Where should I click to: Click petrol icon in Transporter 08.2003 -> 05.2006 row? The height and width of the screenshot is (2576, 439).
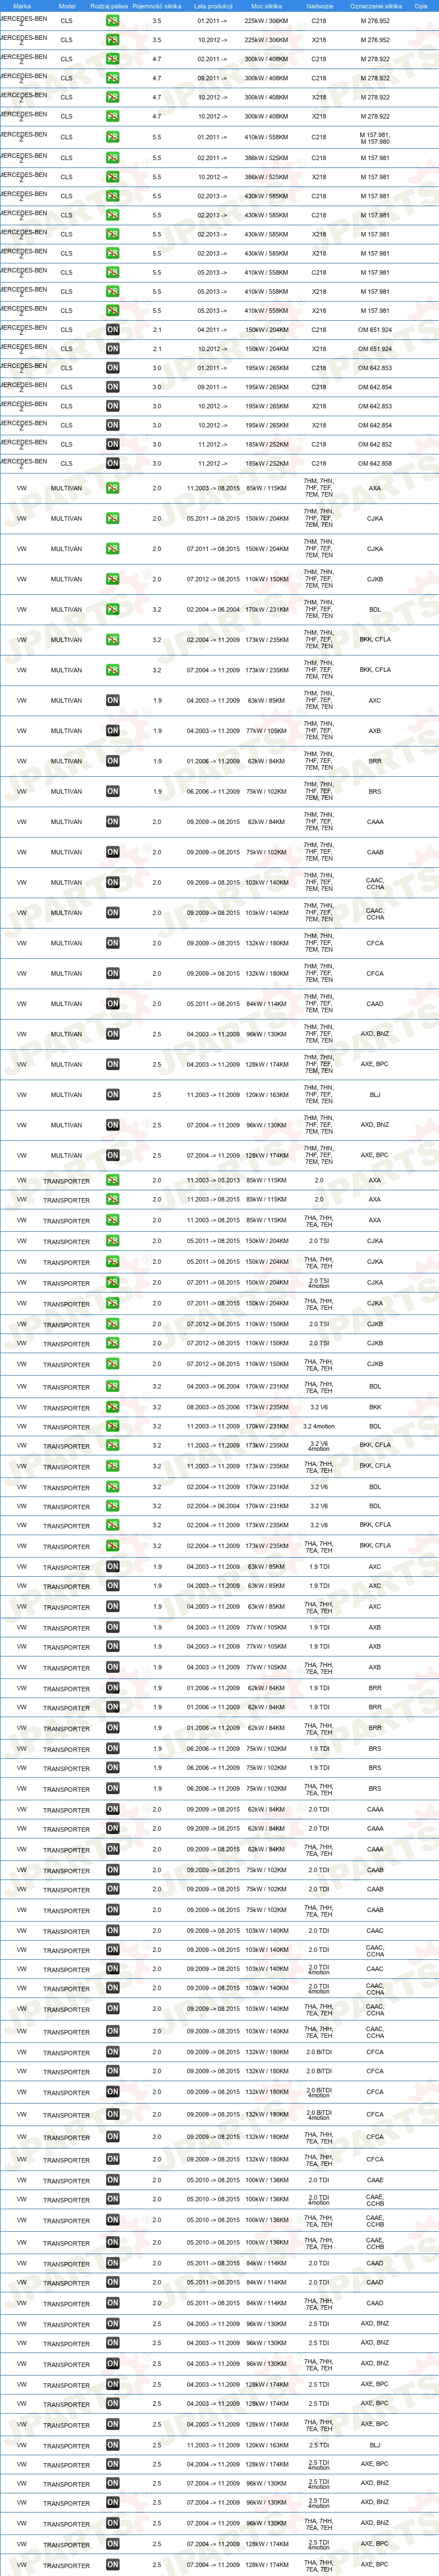click(113, 1407)
